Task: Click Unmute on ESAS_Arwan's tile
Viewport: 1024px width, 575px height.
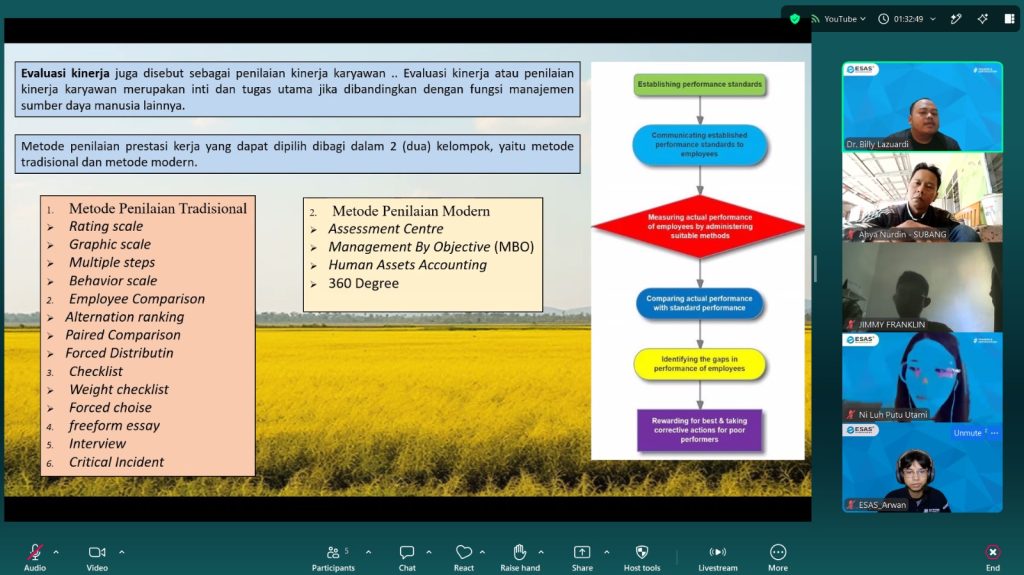Action: pyautogui.click(x=967, y=433)
